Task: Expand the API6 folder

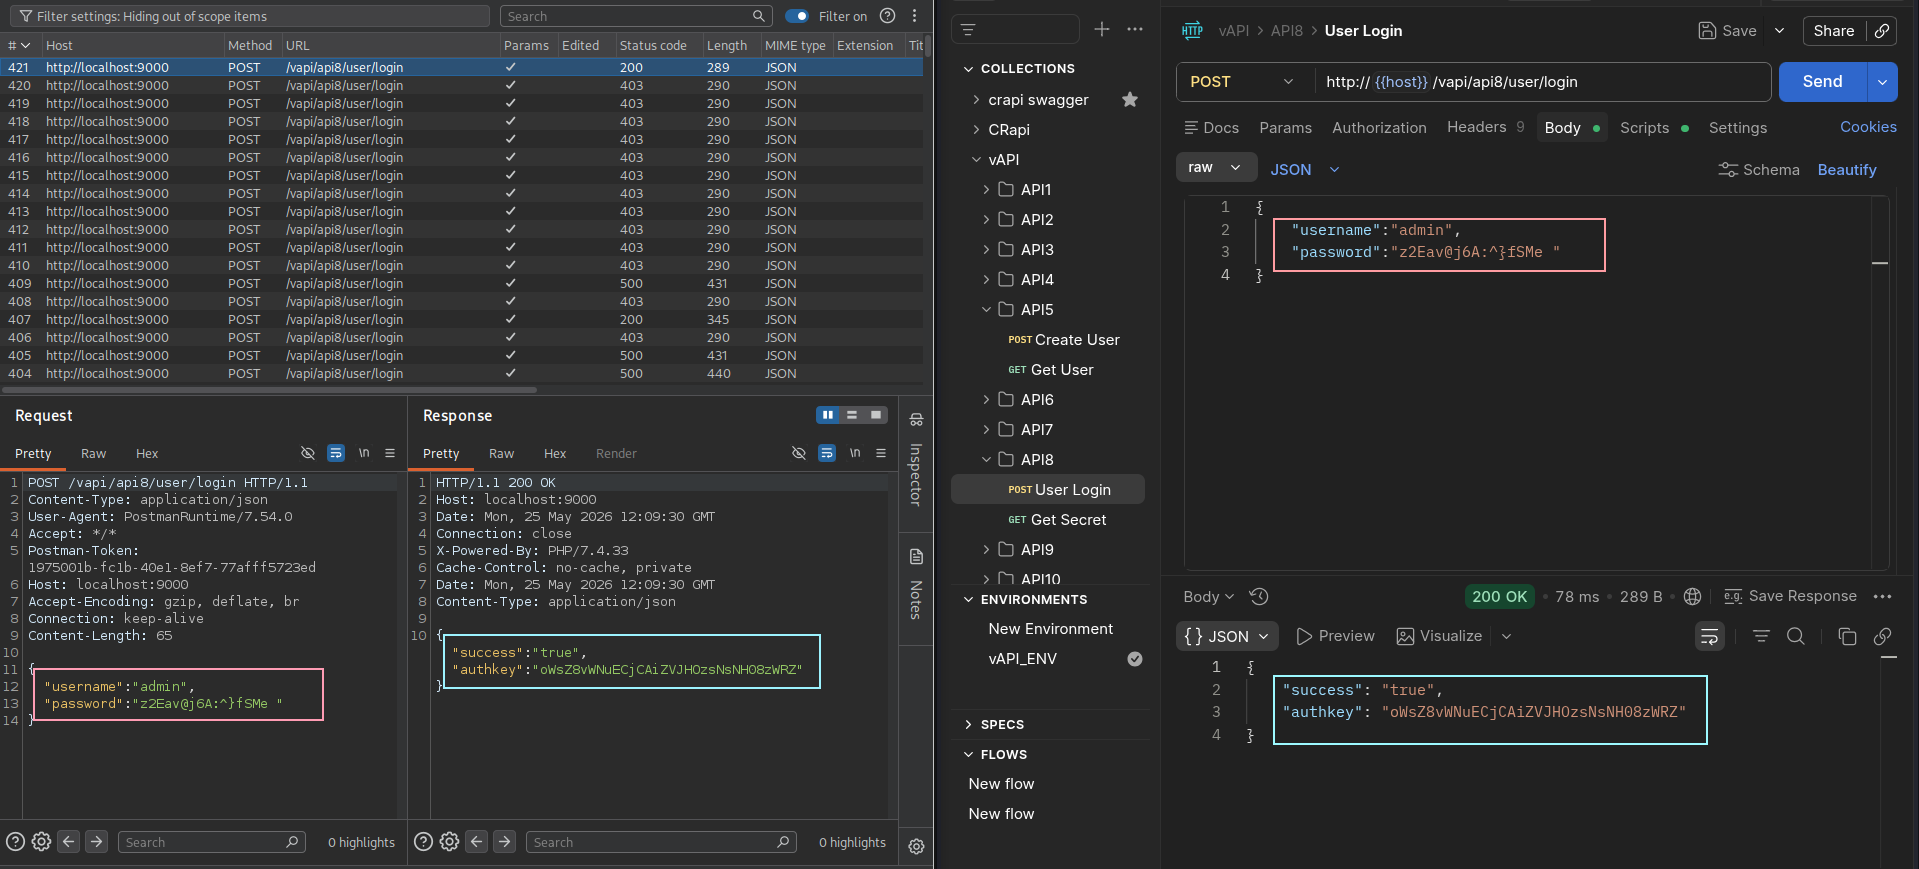Action: (986, 399)
